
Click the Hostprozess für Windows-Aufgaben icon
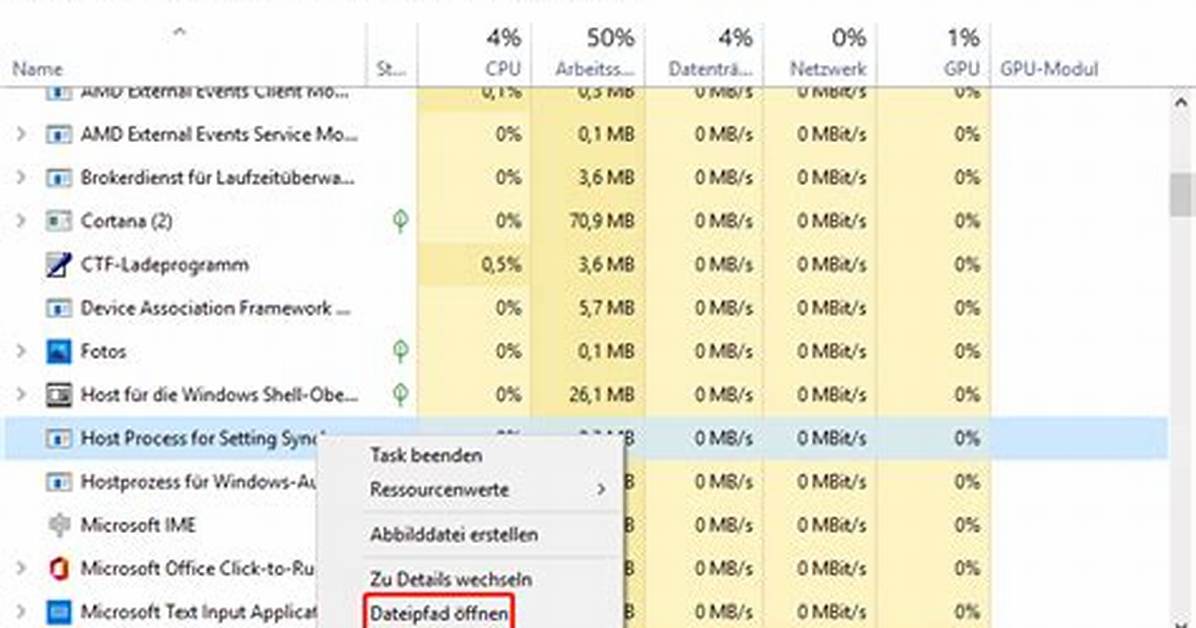(59, 482)
